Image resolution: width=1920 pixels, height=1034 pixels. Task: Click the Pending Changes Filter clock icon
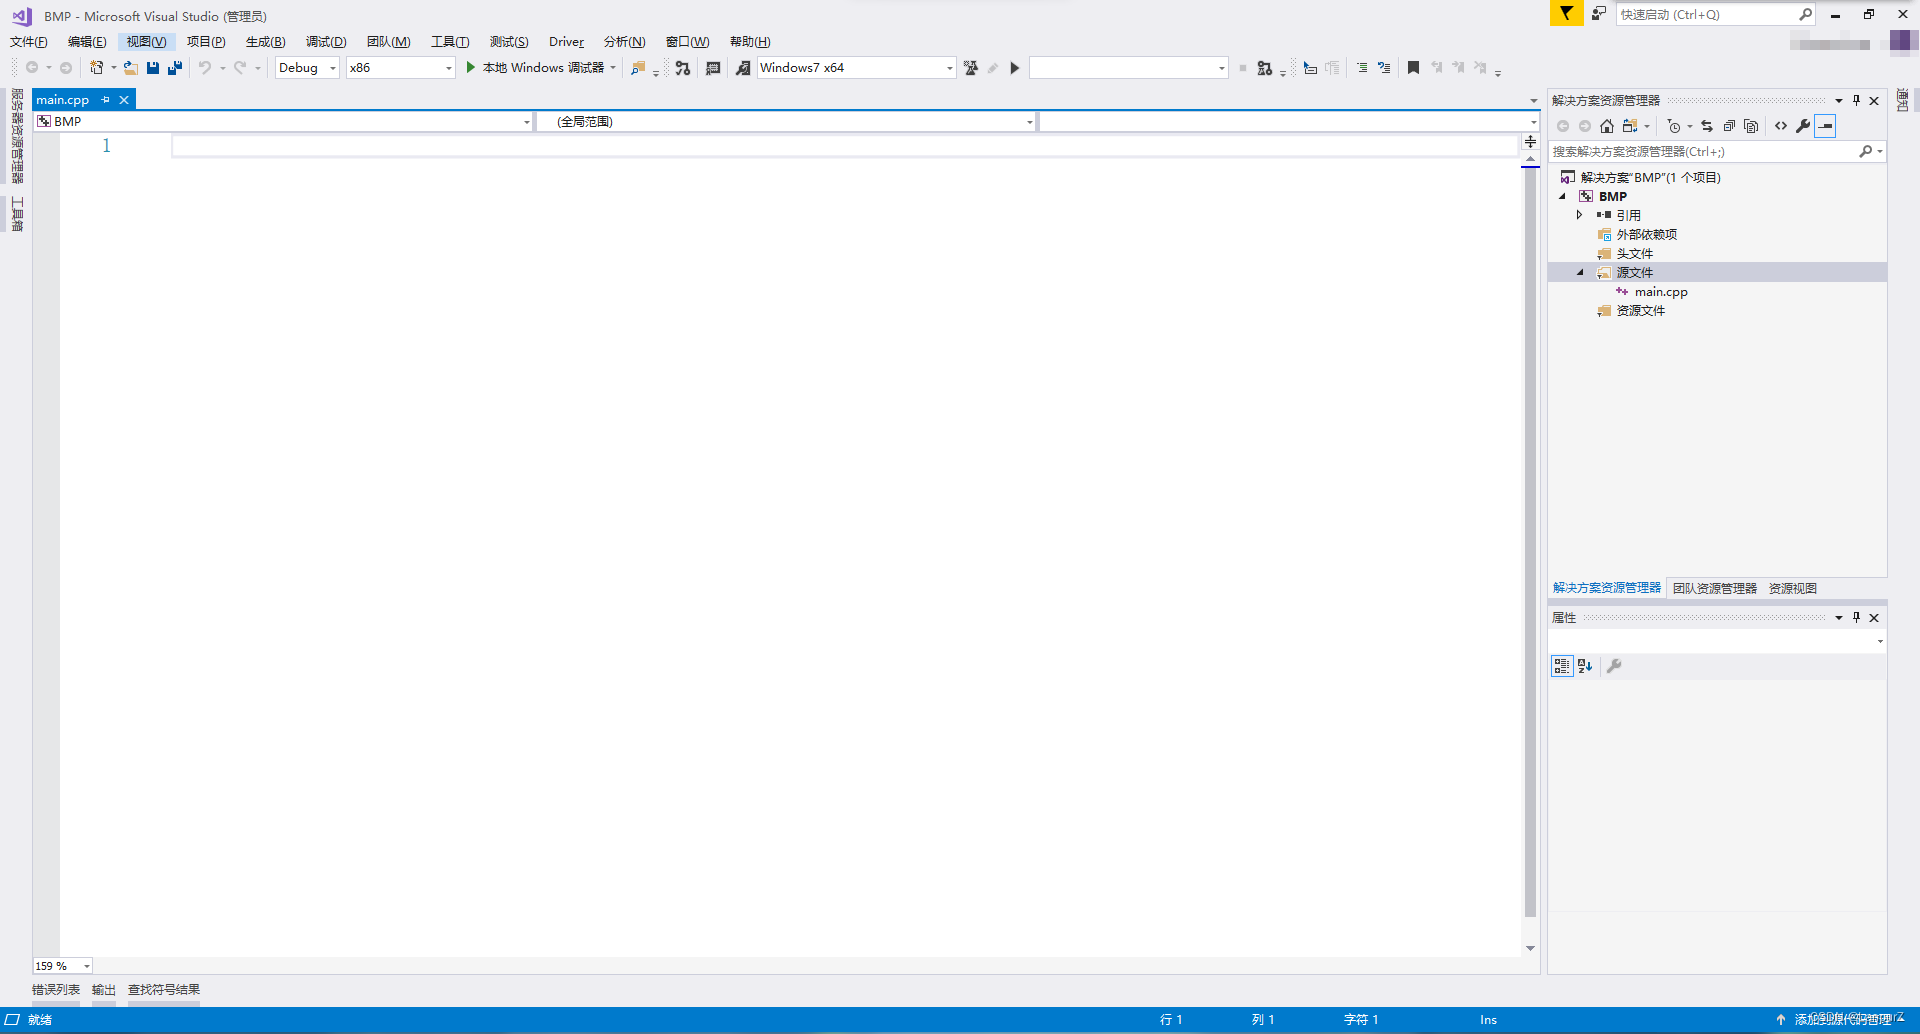coord(1674,126)
